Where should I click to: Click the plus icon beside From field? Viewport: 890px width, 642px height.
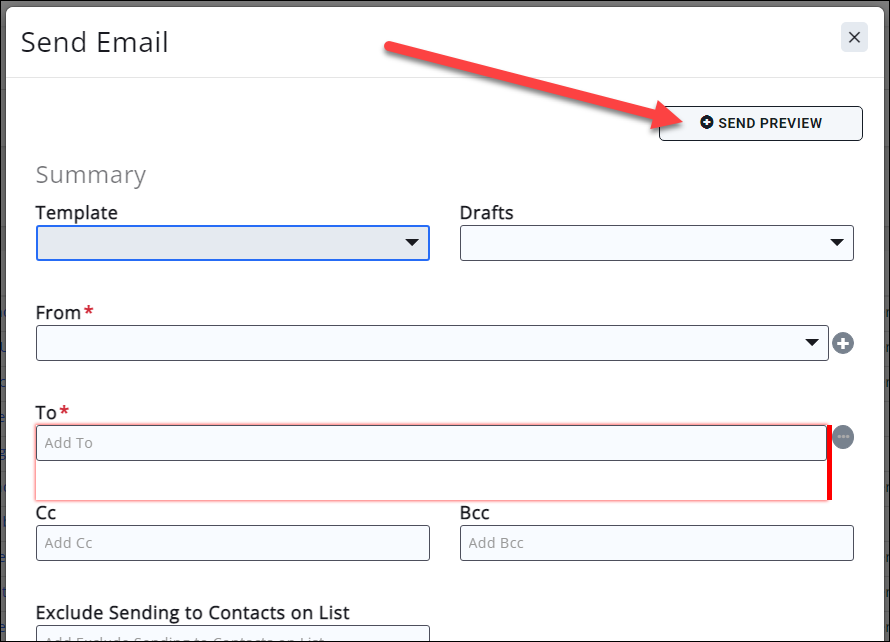(x=843, y=344)
